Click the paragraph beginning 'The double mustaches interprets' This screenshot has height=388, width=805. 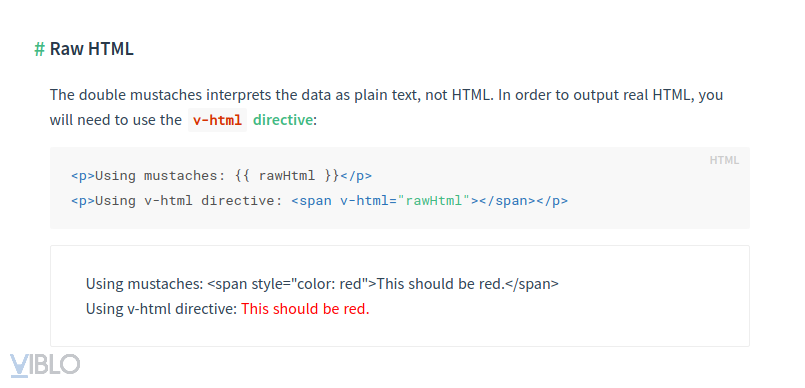pyautogui.click(x=386, y=108)
